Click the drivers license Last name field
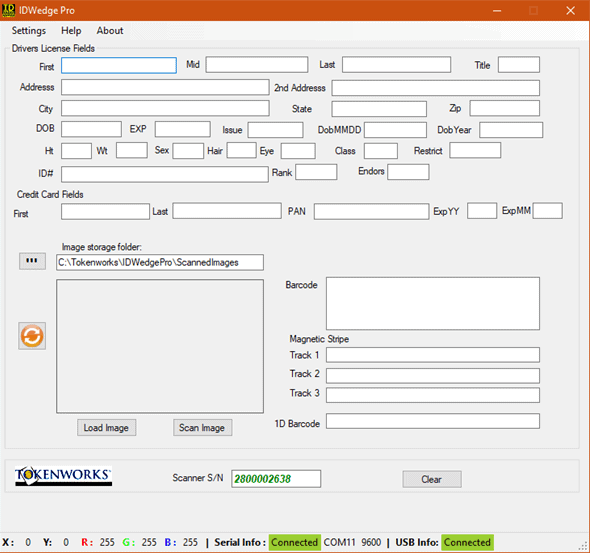The height and width of the screenshot is (556, 593). pyautogui.click(x=396, y=65)
